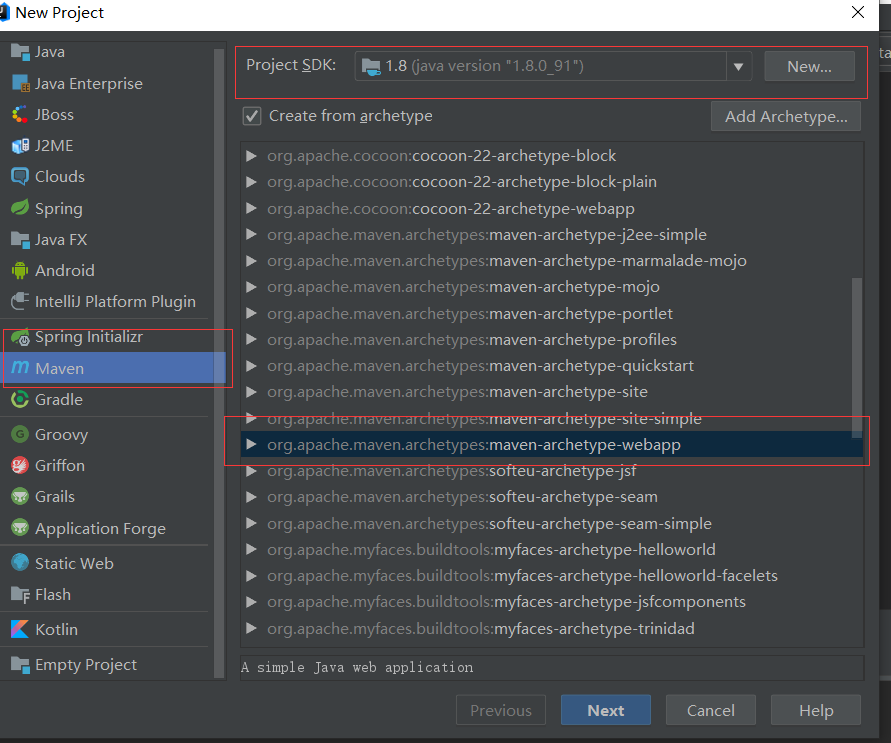Select the Kotlin logo icon
The image size is (891, 743).
click(x=19, y=629)
